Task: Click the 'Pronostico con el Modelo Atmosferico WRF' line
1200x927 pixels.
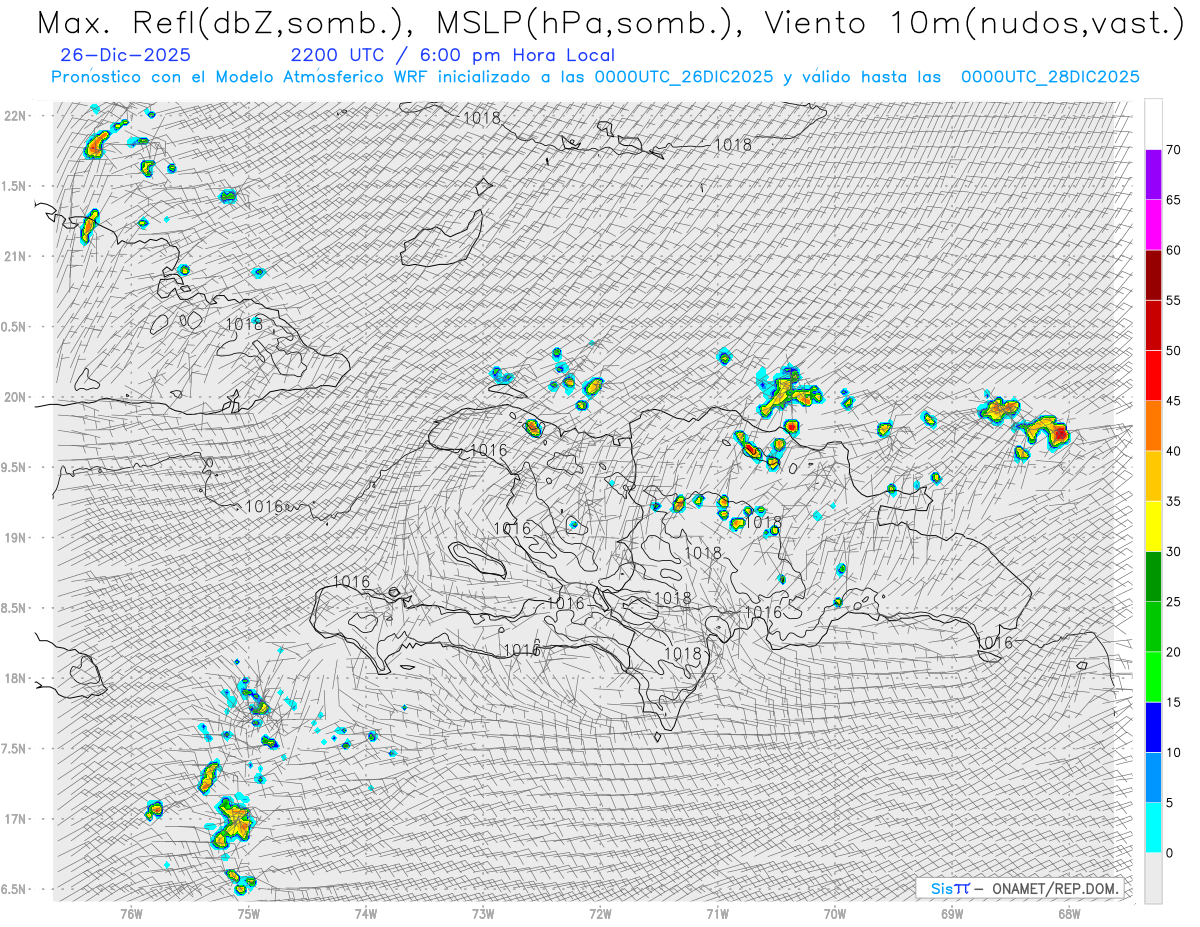Action: point(595,77)
